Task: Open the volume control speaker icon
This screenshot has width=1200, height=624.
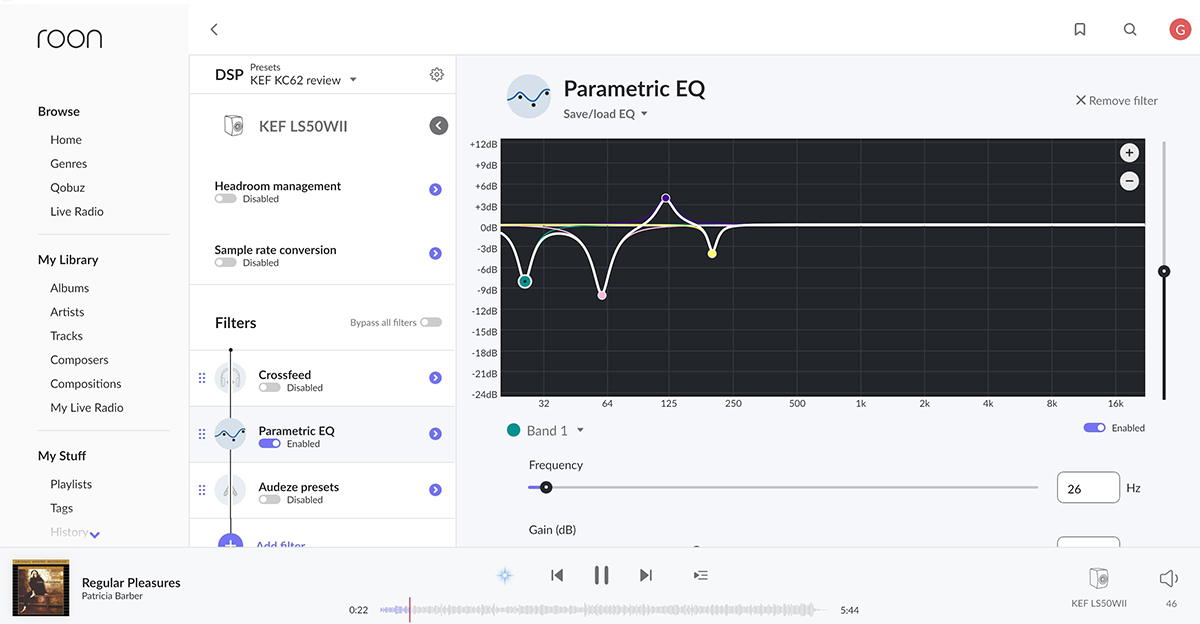Action: coord(1170,579)
